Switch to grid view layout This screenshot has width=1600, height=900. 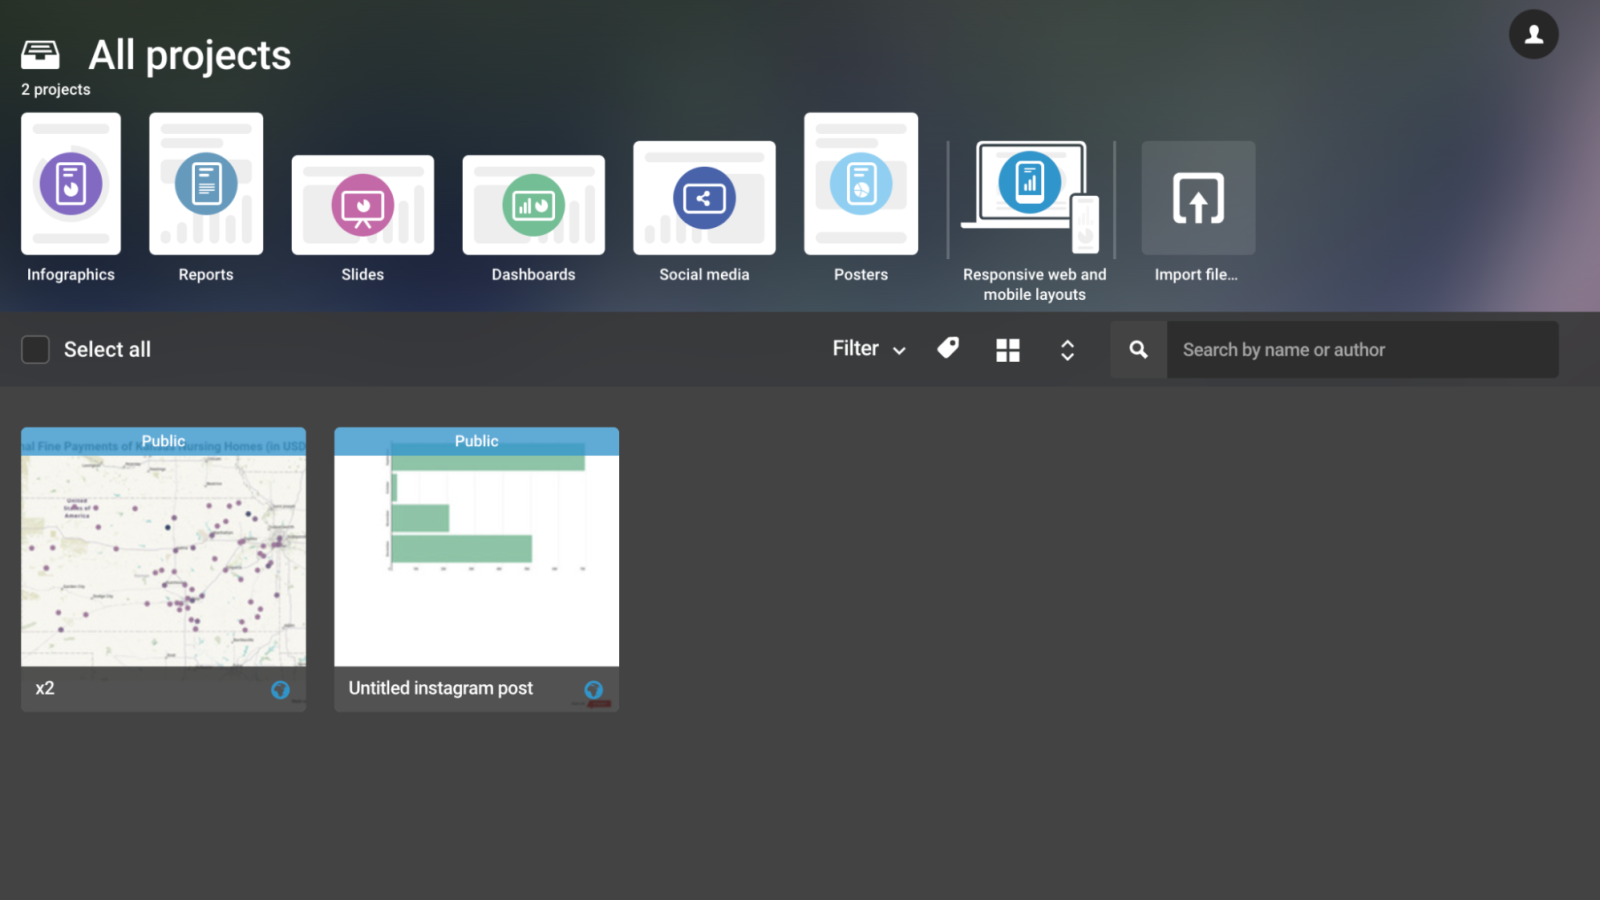pos(1007,349)
